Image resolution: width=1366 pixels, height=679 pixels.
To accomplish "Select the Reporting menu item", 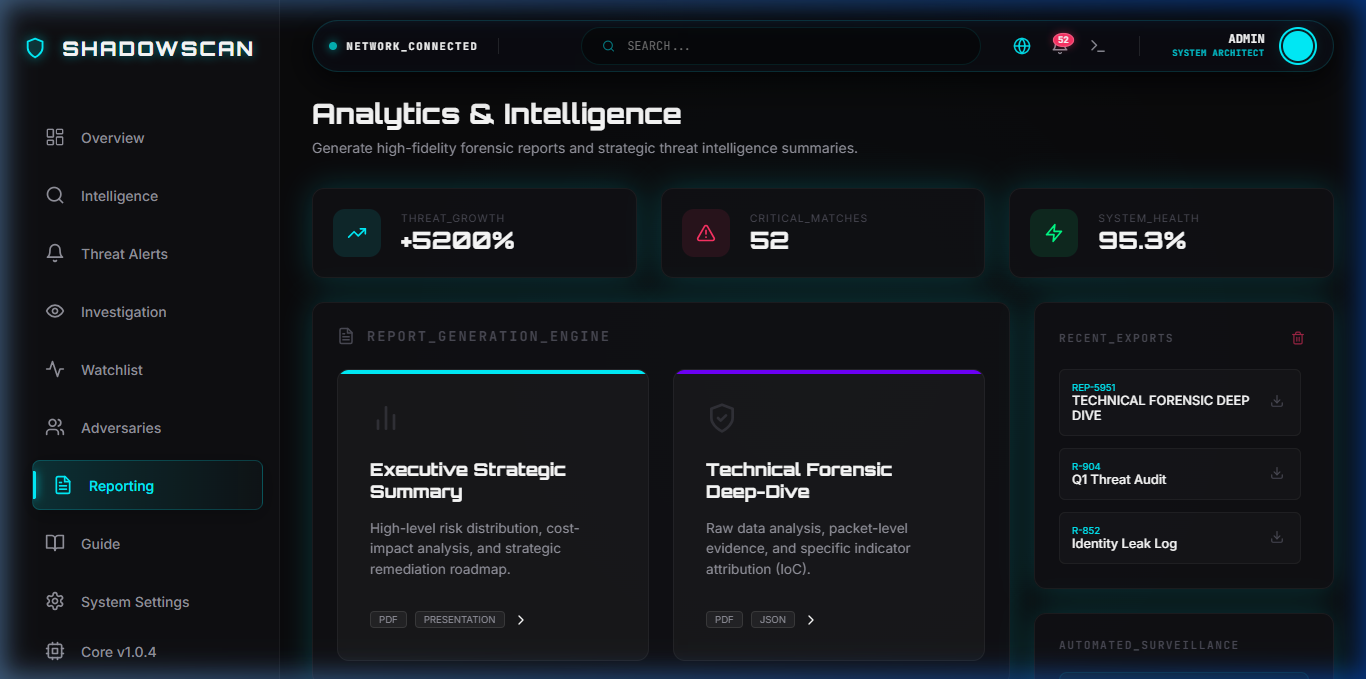I will pyautogui.click(x=148, y=485).
